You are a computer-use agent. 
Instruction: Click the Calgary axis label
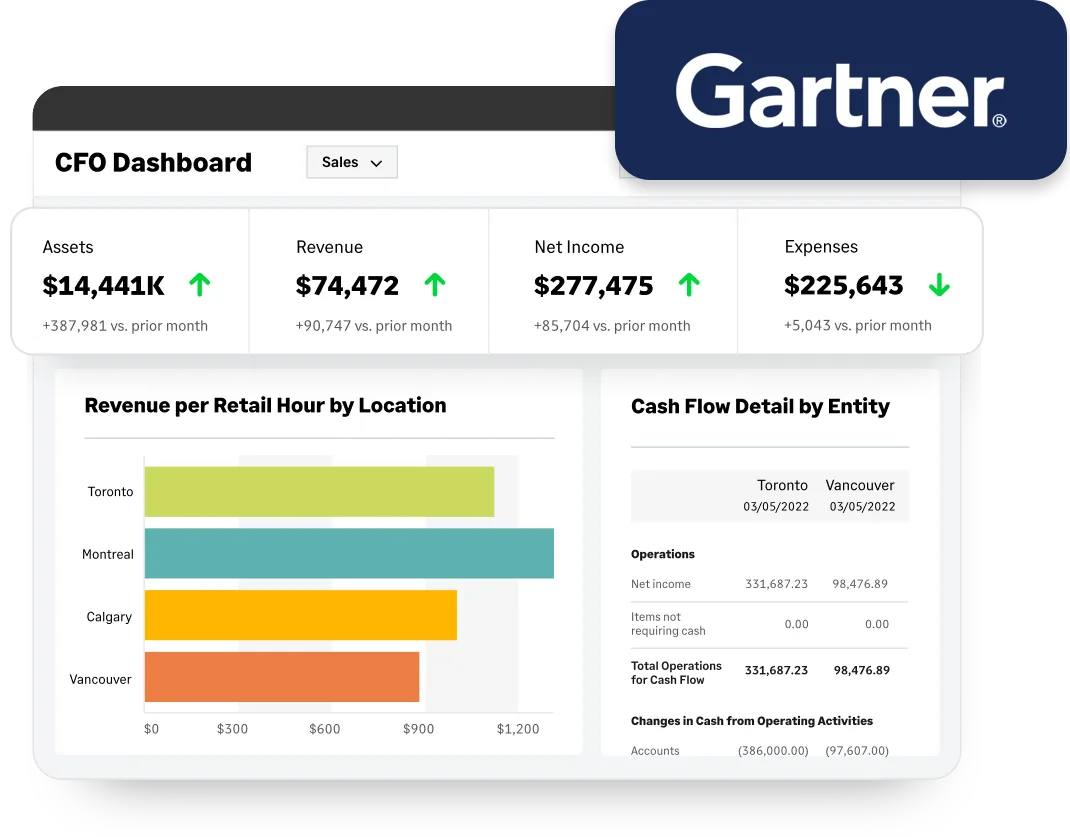tap(109, 617)
